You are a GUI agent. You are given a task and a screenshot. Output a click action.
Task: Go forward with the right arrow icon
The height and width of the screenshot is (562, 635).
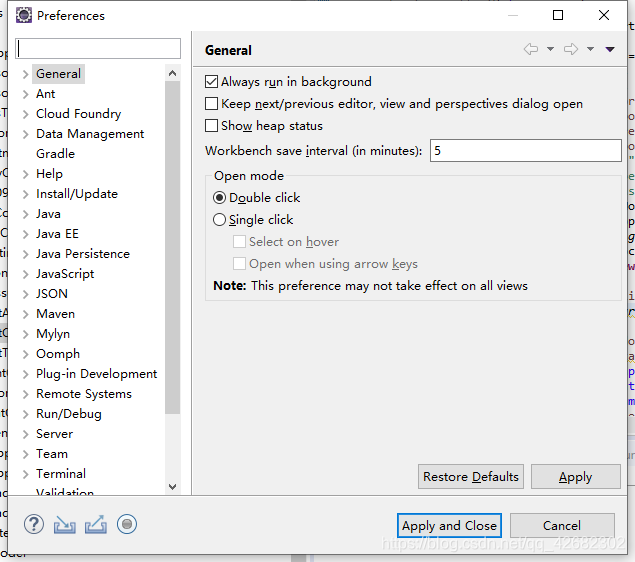click(x=571, y=49)
